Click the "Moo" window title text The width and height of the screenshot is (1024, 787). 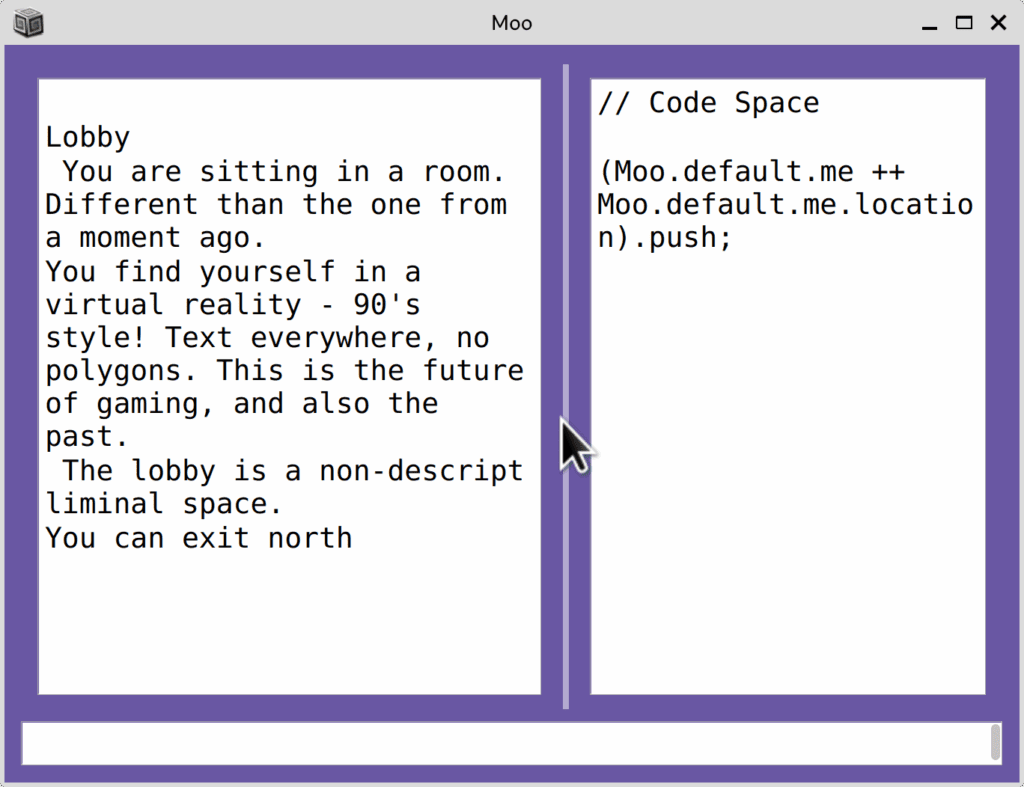(511, 22)
